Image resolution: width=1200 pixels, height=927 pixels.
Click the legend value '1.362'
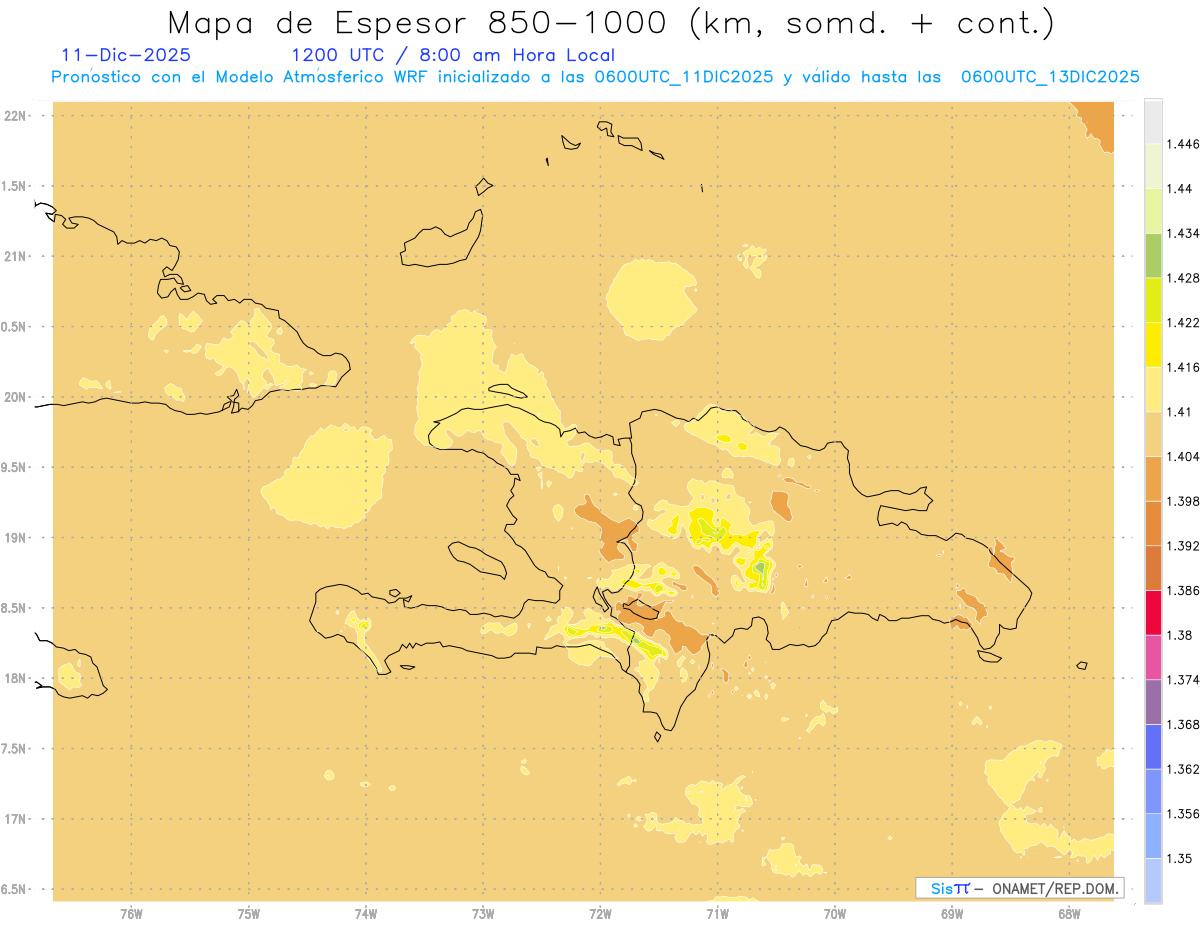(1182, 769)
